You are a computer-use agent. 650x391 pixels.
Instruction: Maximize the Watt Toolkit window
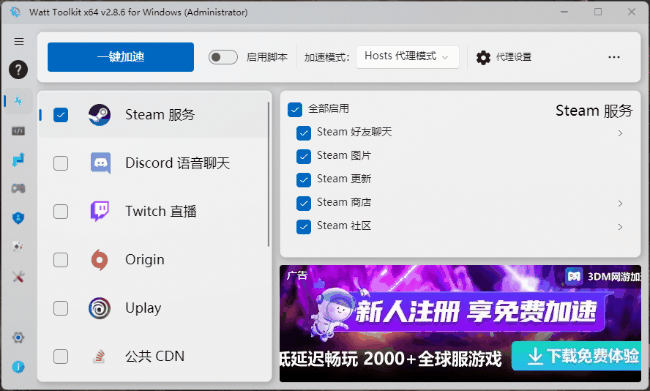point(598,12)
